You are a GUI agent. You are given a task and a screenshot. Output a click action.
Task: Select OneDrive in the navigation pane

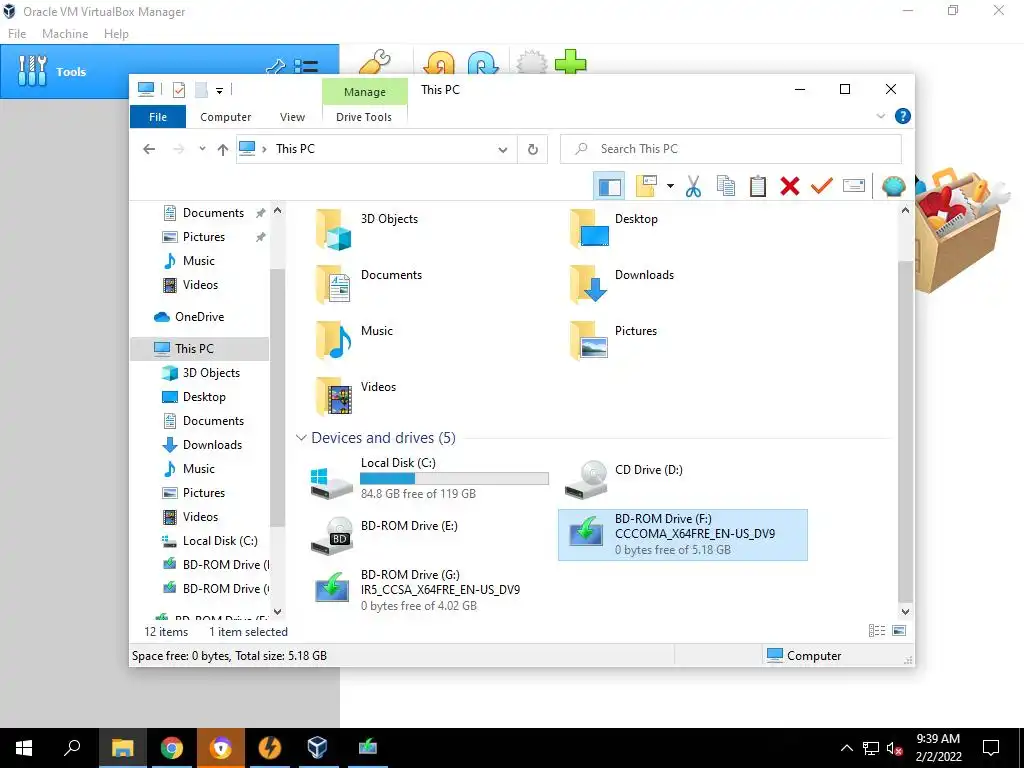coord(199,317)
